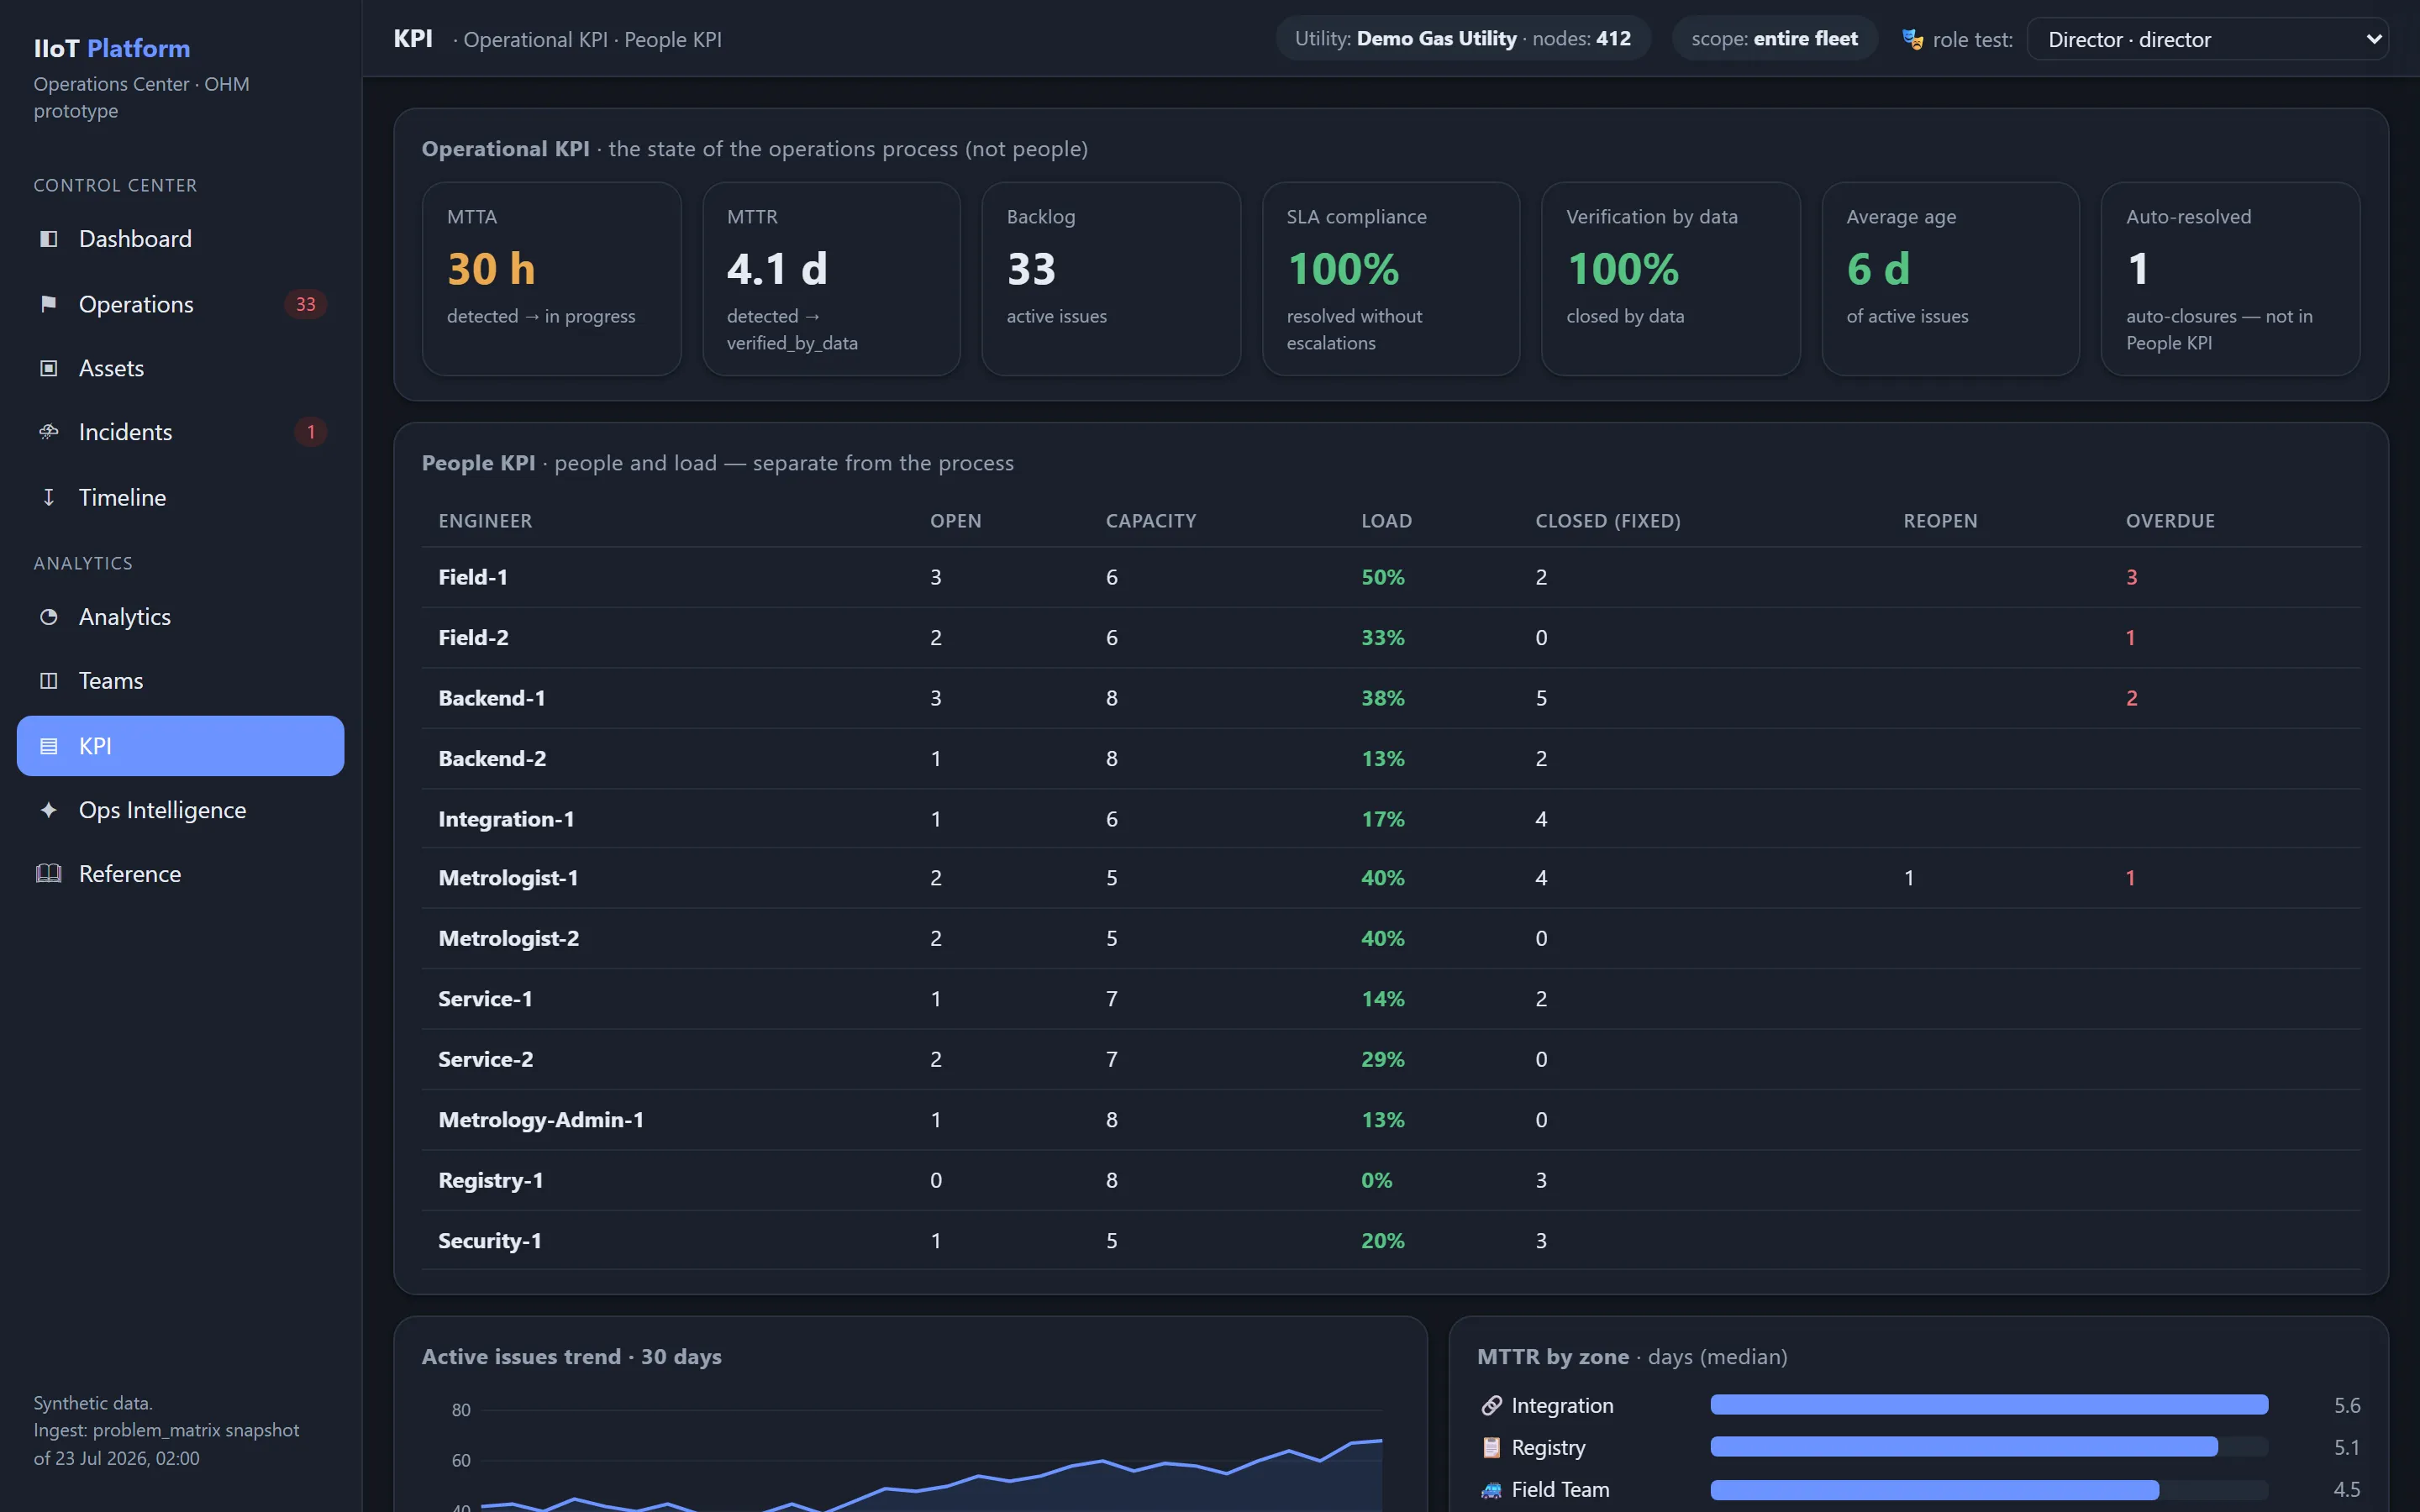This screenshot has width=2420, height=1512.
Task: Select the Metrologist-2 engineer name
Action: tap(508, 939)
